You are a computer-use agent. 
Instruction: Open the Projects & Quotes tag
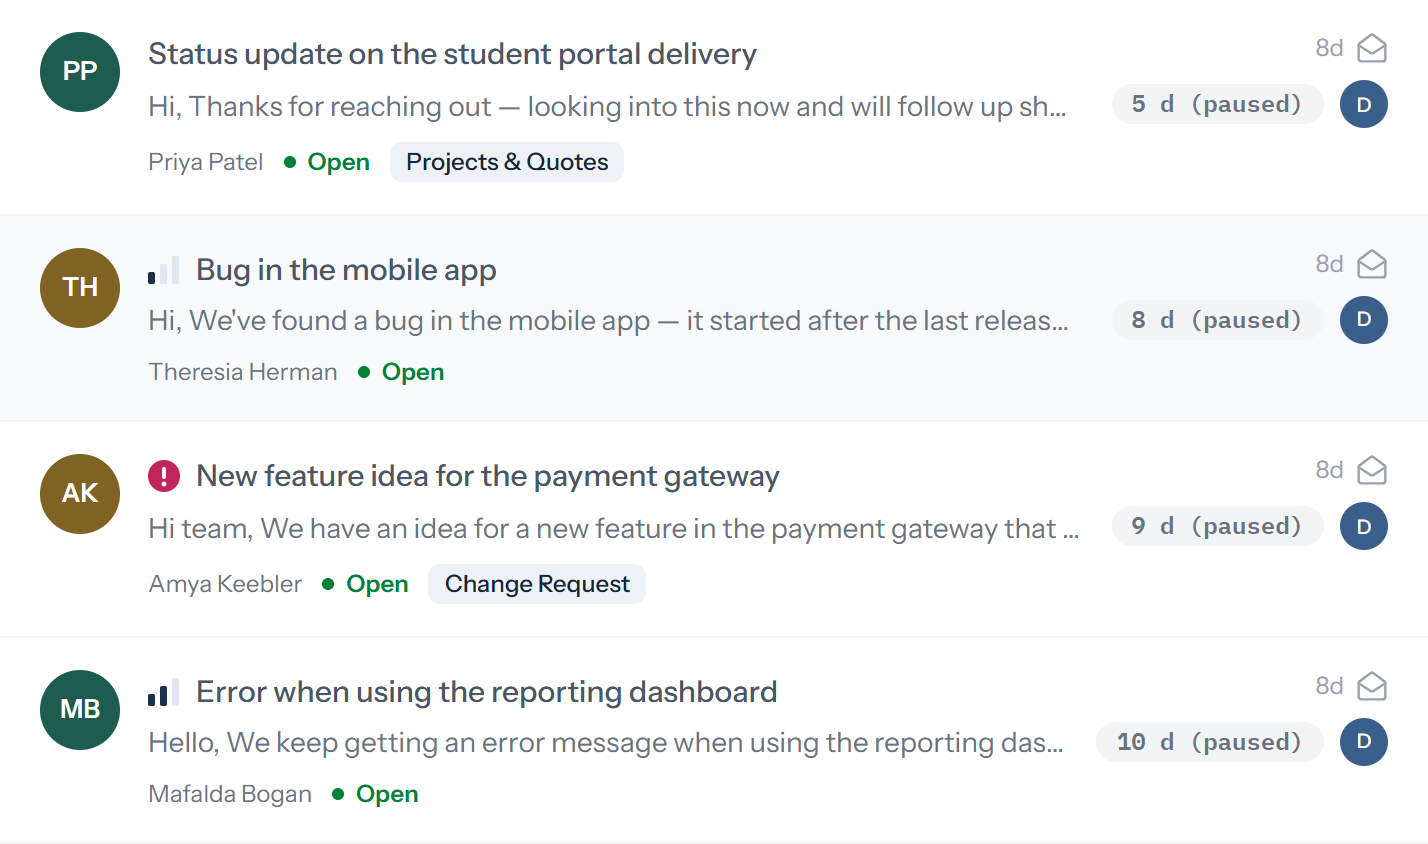point(507,162)
